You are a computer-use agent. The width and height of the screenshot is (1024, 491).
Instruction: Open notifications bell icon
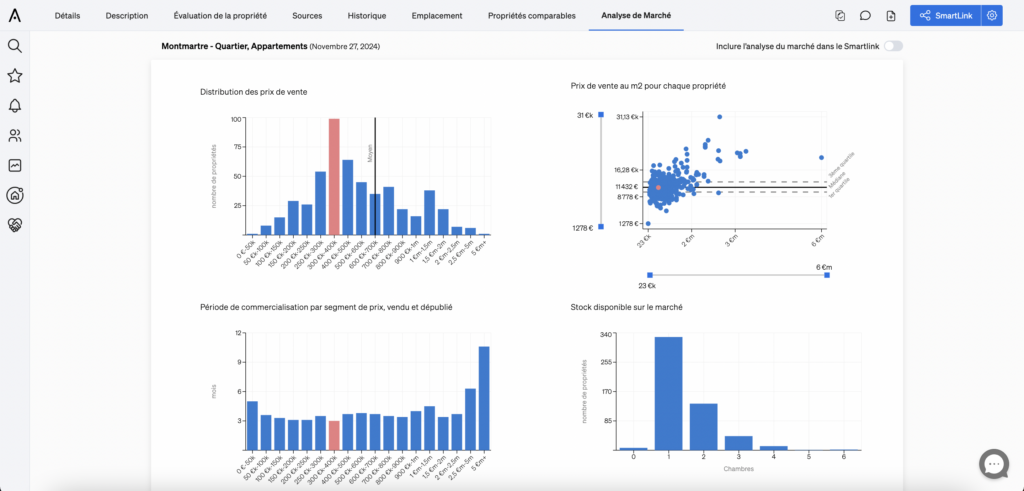[14, 106]
